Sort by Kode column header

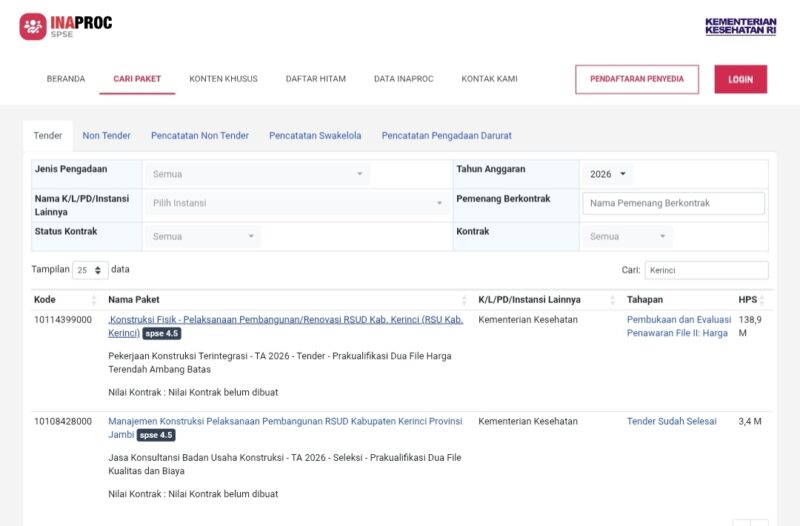coord(65,300)
